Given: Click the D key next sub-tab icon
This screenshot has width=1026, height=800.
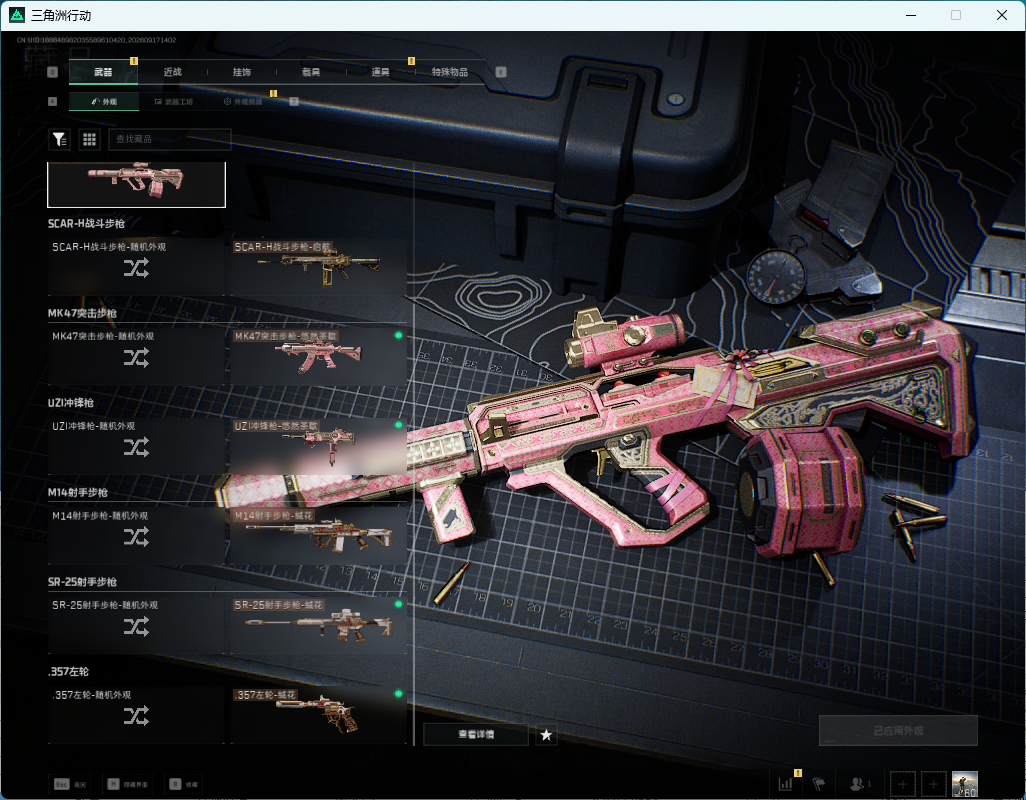Looking at the screenshot, I should (x=294, y=101).
